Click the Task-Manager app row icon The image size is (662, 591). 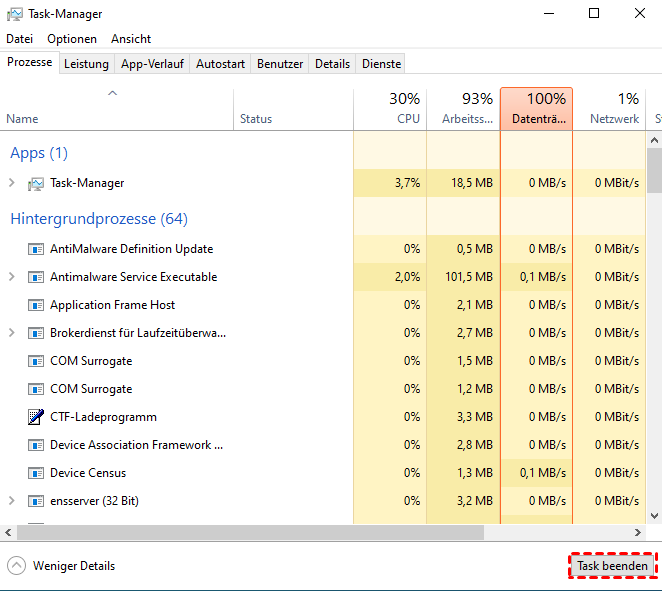pyautogui.click(x=36, y=183)
